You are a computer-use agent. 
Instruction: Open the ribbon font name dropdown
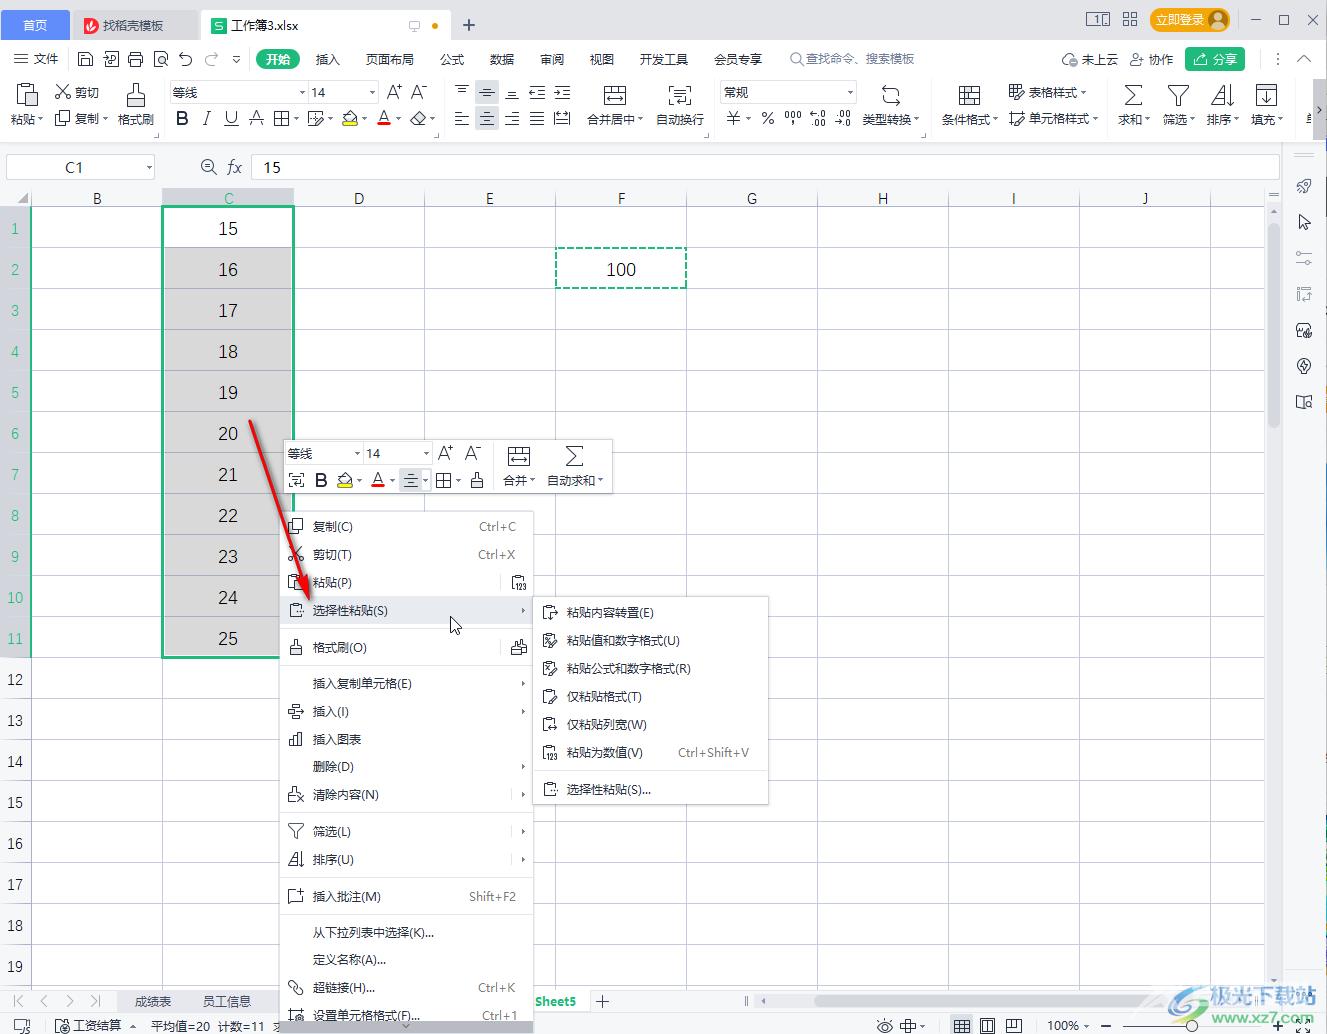pos(302,92)
